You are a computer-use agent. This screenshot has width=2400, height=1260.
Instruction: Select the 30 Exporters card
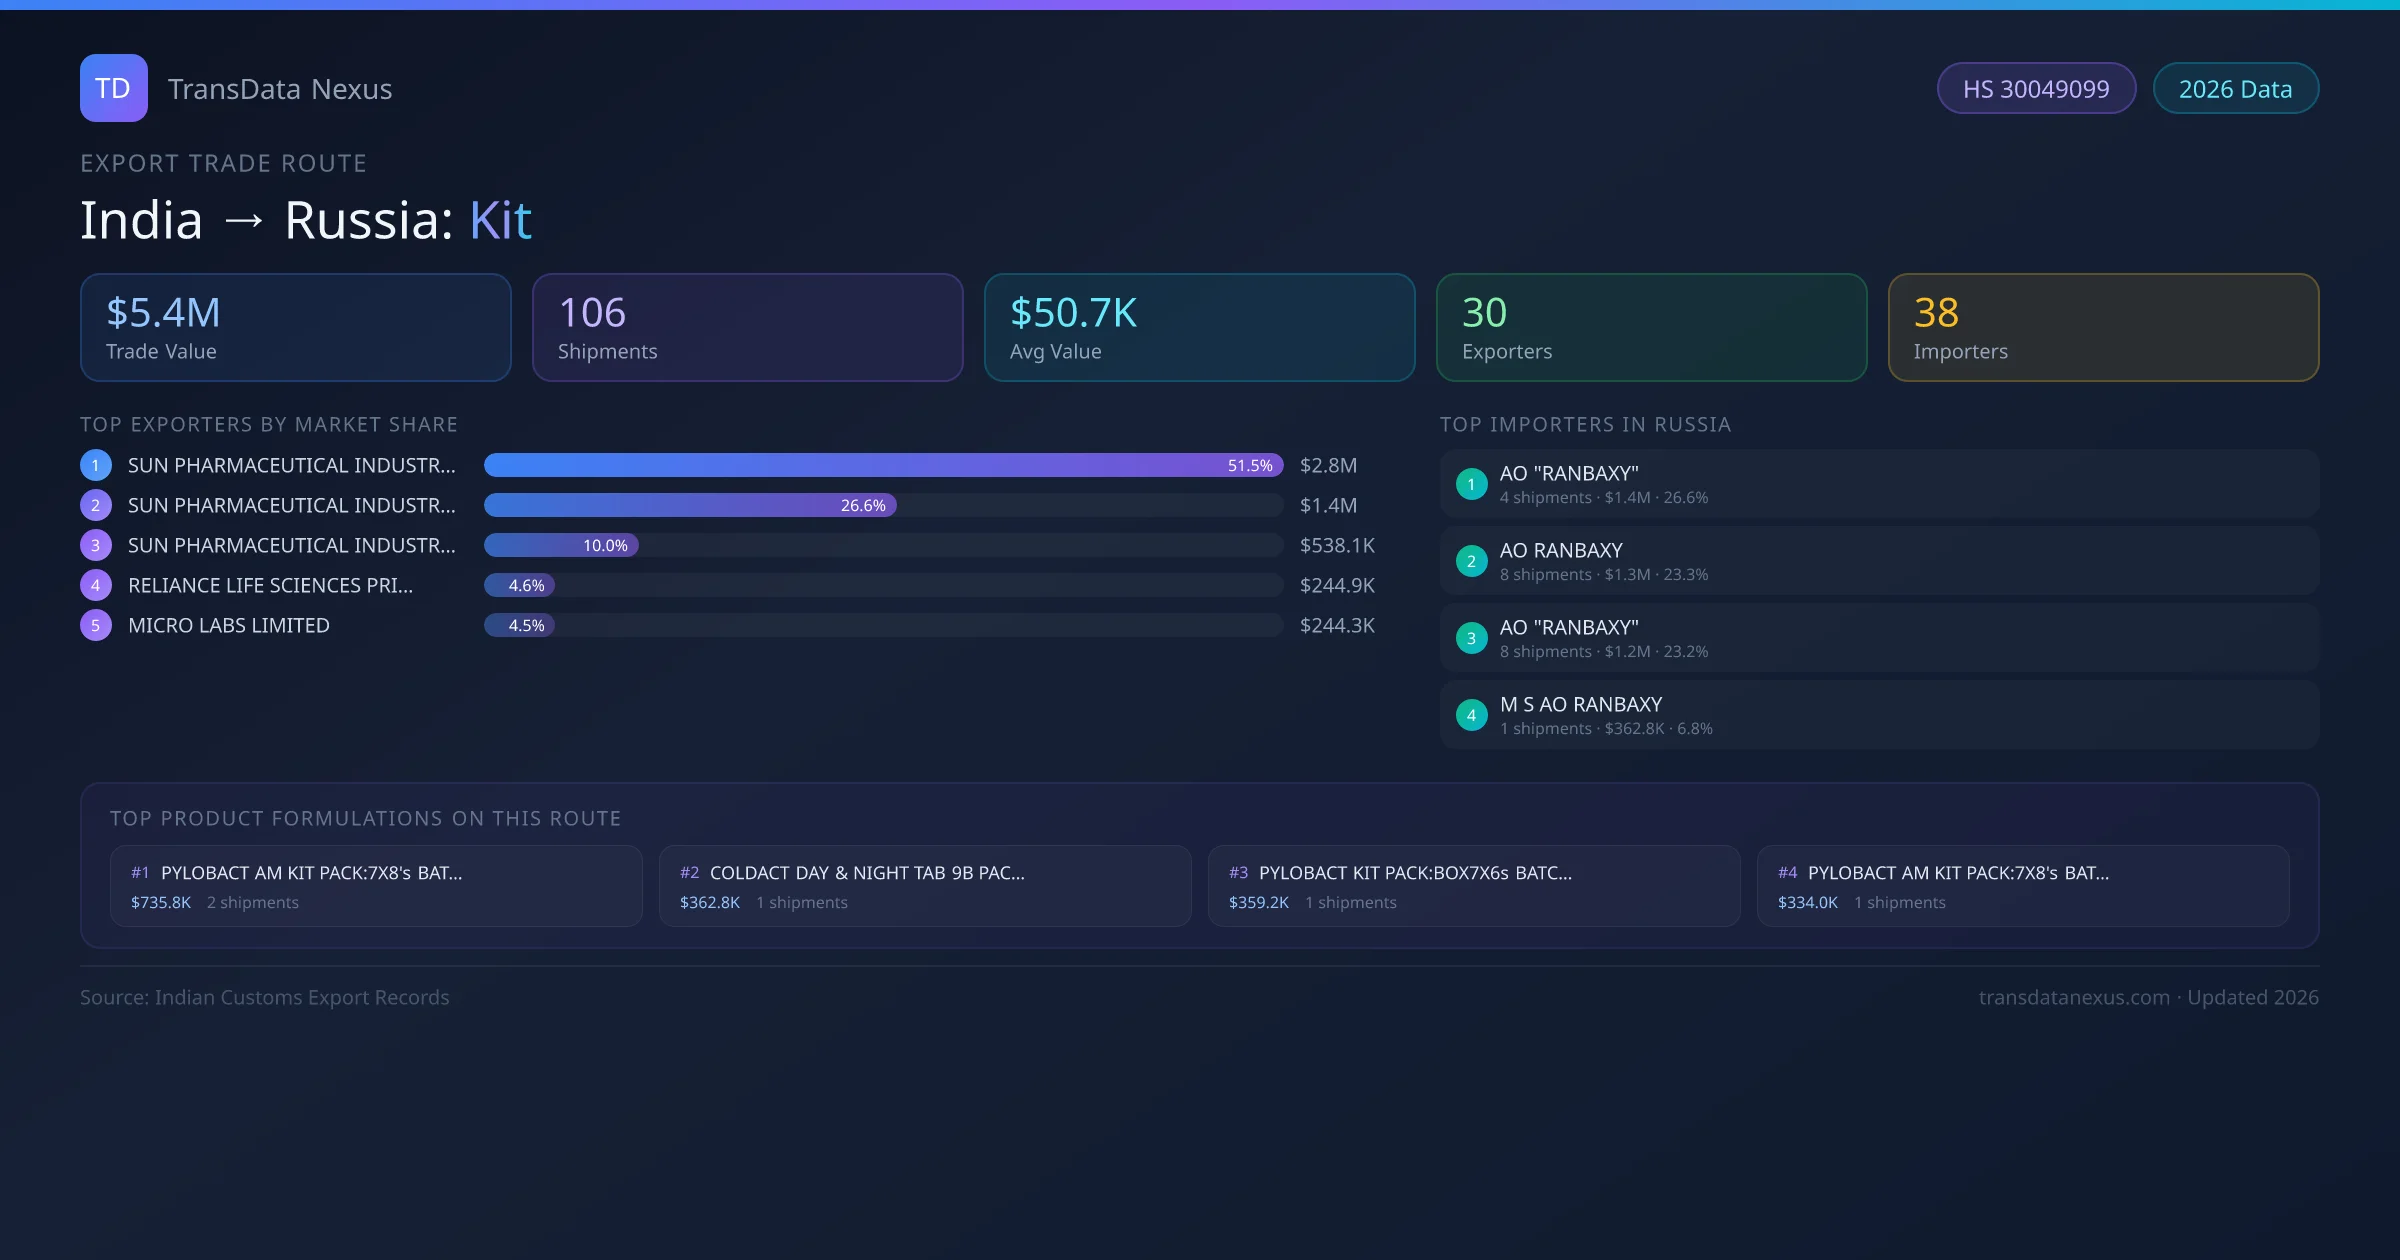1651,327
